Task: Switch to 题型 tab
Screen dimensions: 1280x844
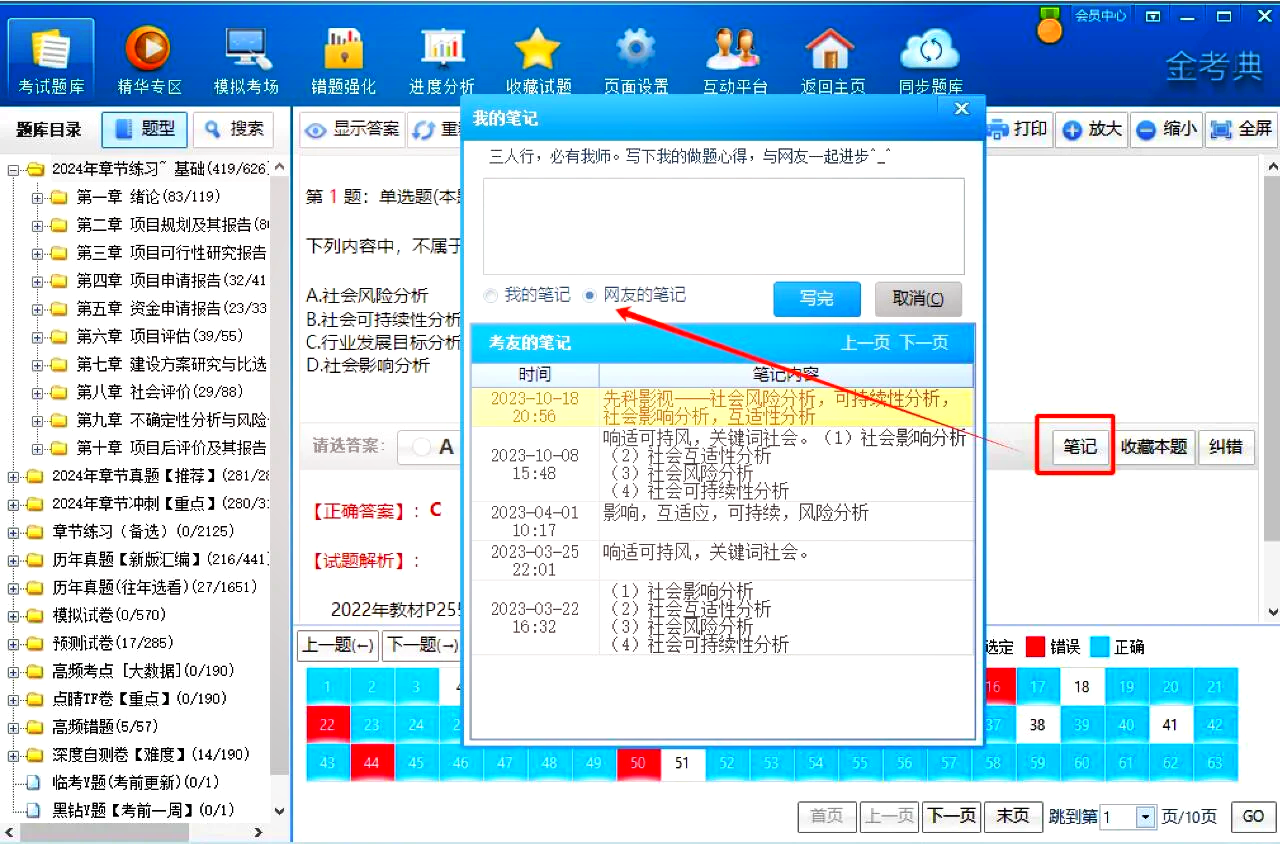Action: [145, 129]
